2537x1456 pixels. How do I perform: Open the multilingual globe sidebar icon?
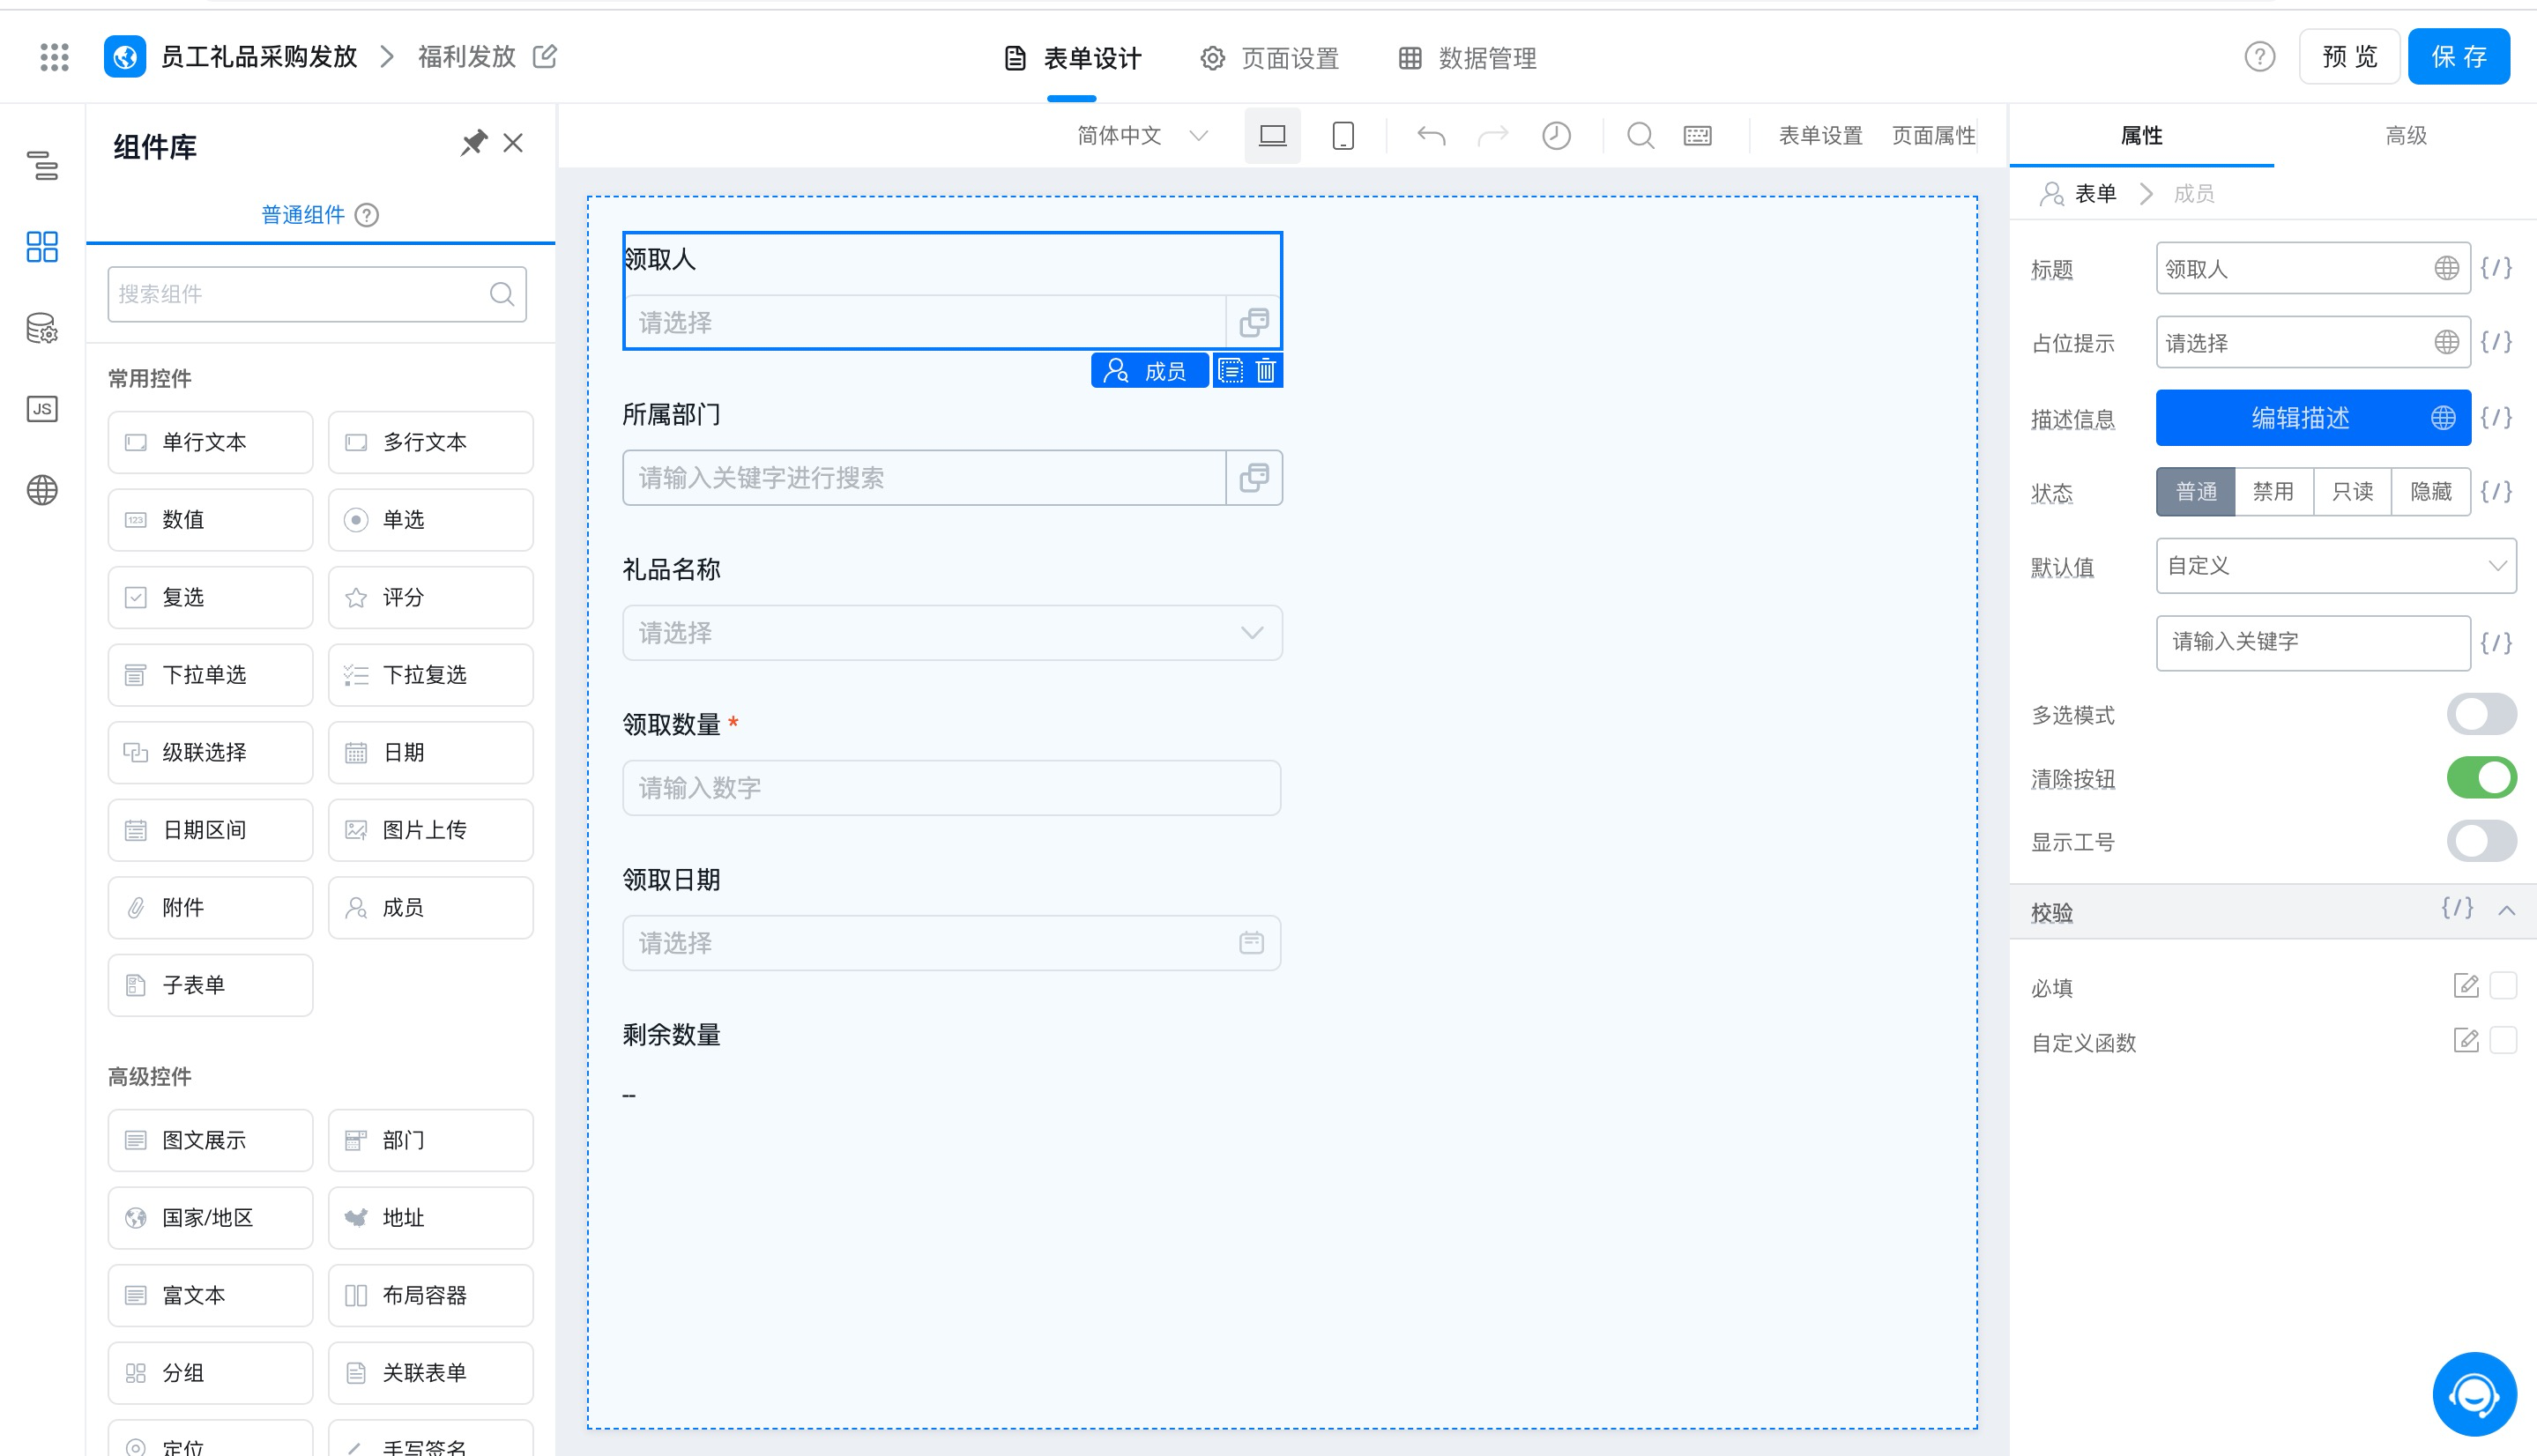tap(42, 490)
